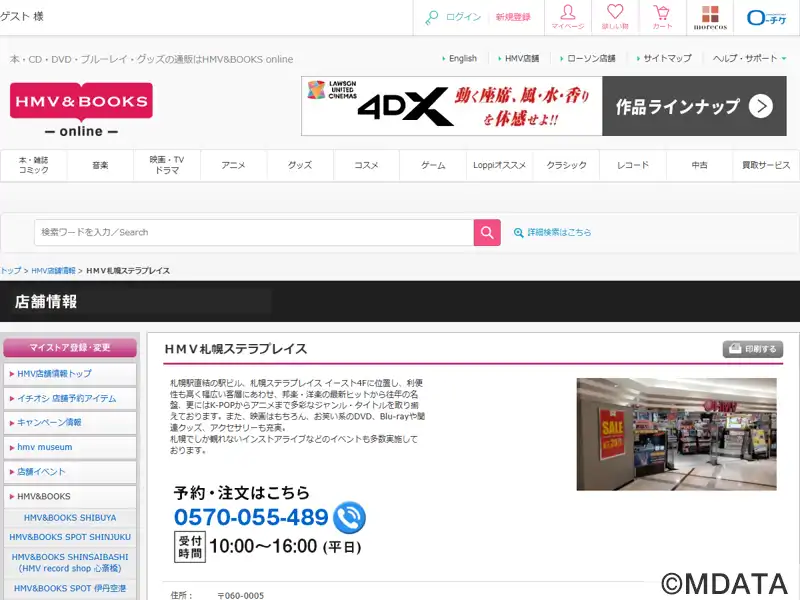Image resolution: width=800 pixels, height=600 pixels.
Task: Open the HMV店舗 link
Action: [522, 58]
